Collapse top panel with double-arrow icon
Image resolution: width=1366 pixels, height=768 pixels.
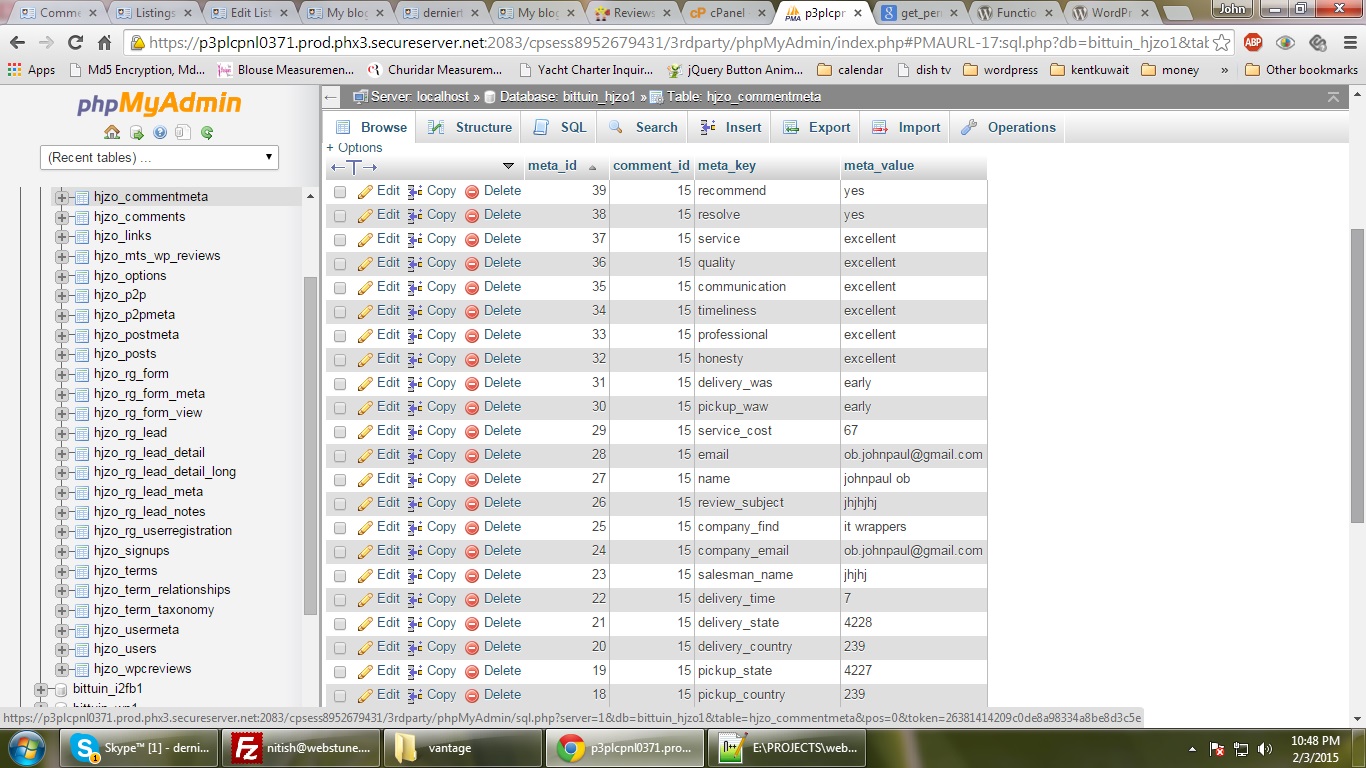point(1333,97)
